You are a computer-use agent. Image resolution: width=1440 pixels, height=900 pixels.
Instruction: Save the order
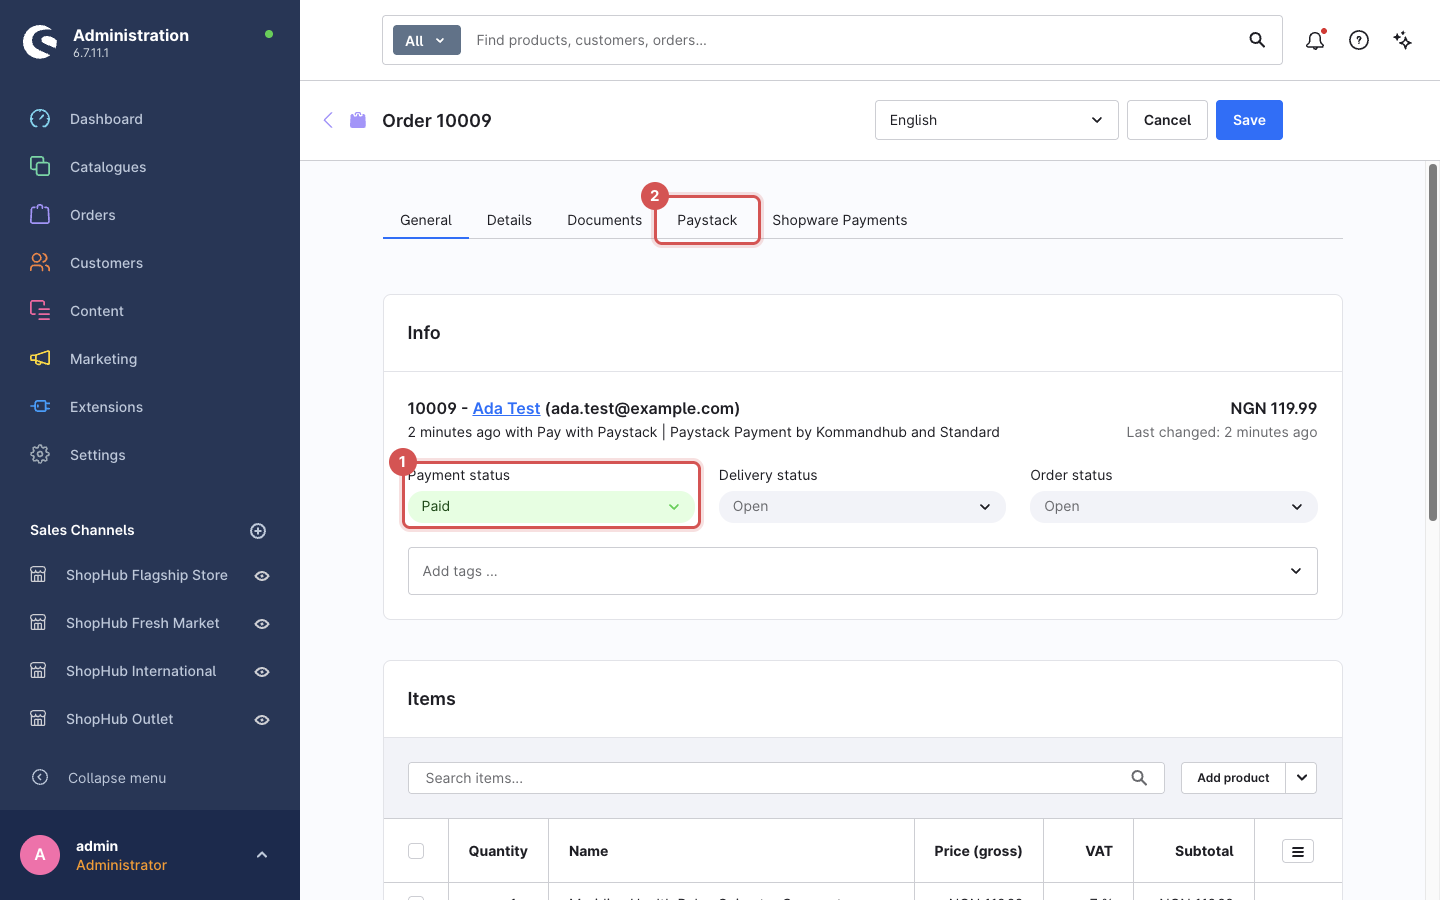coord(1249,120)
